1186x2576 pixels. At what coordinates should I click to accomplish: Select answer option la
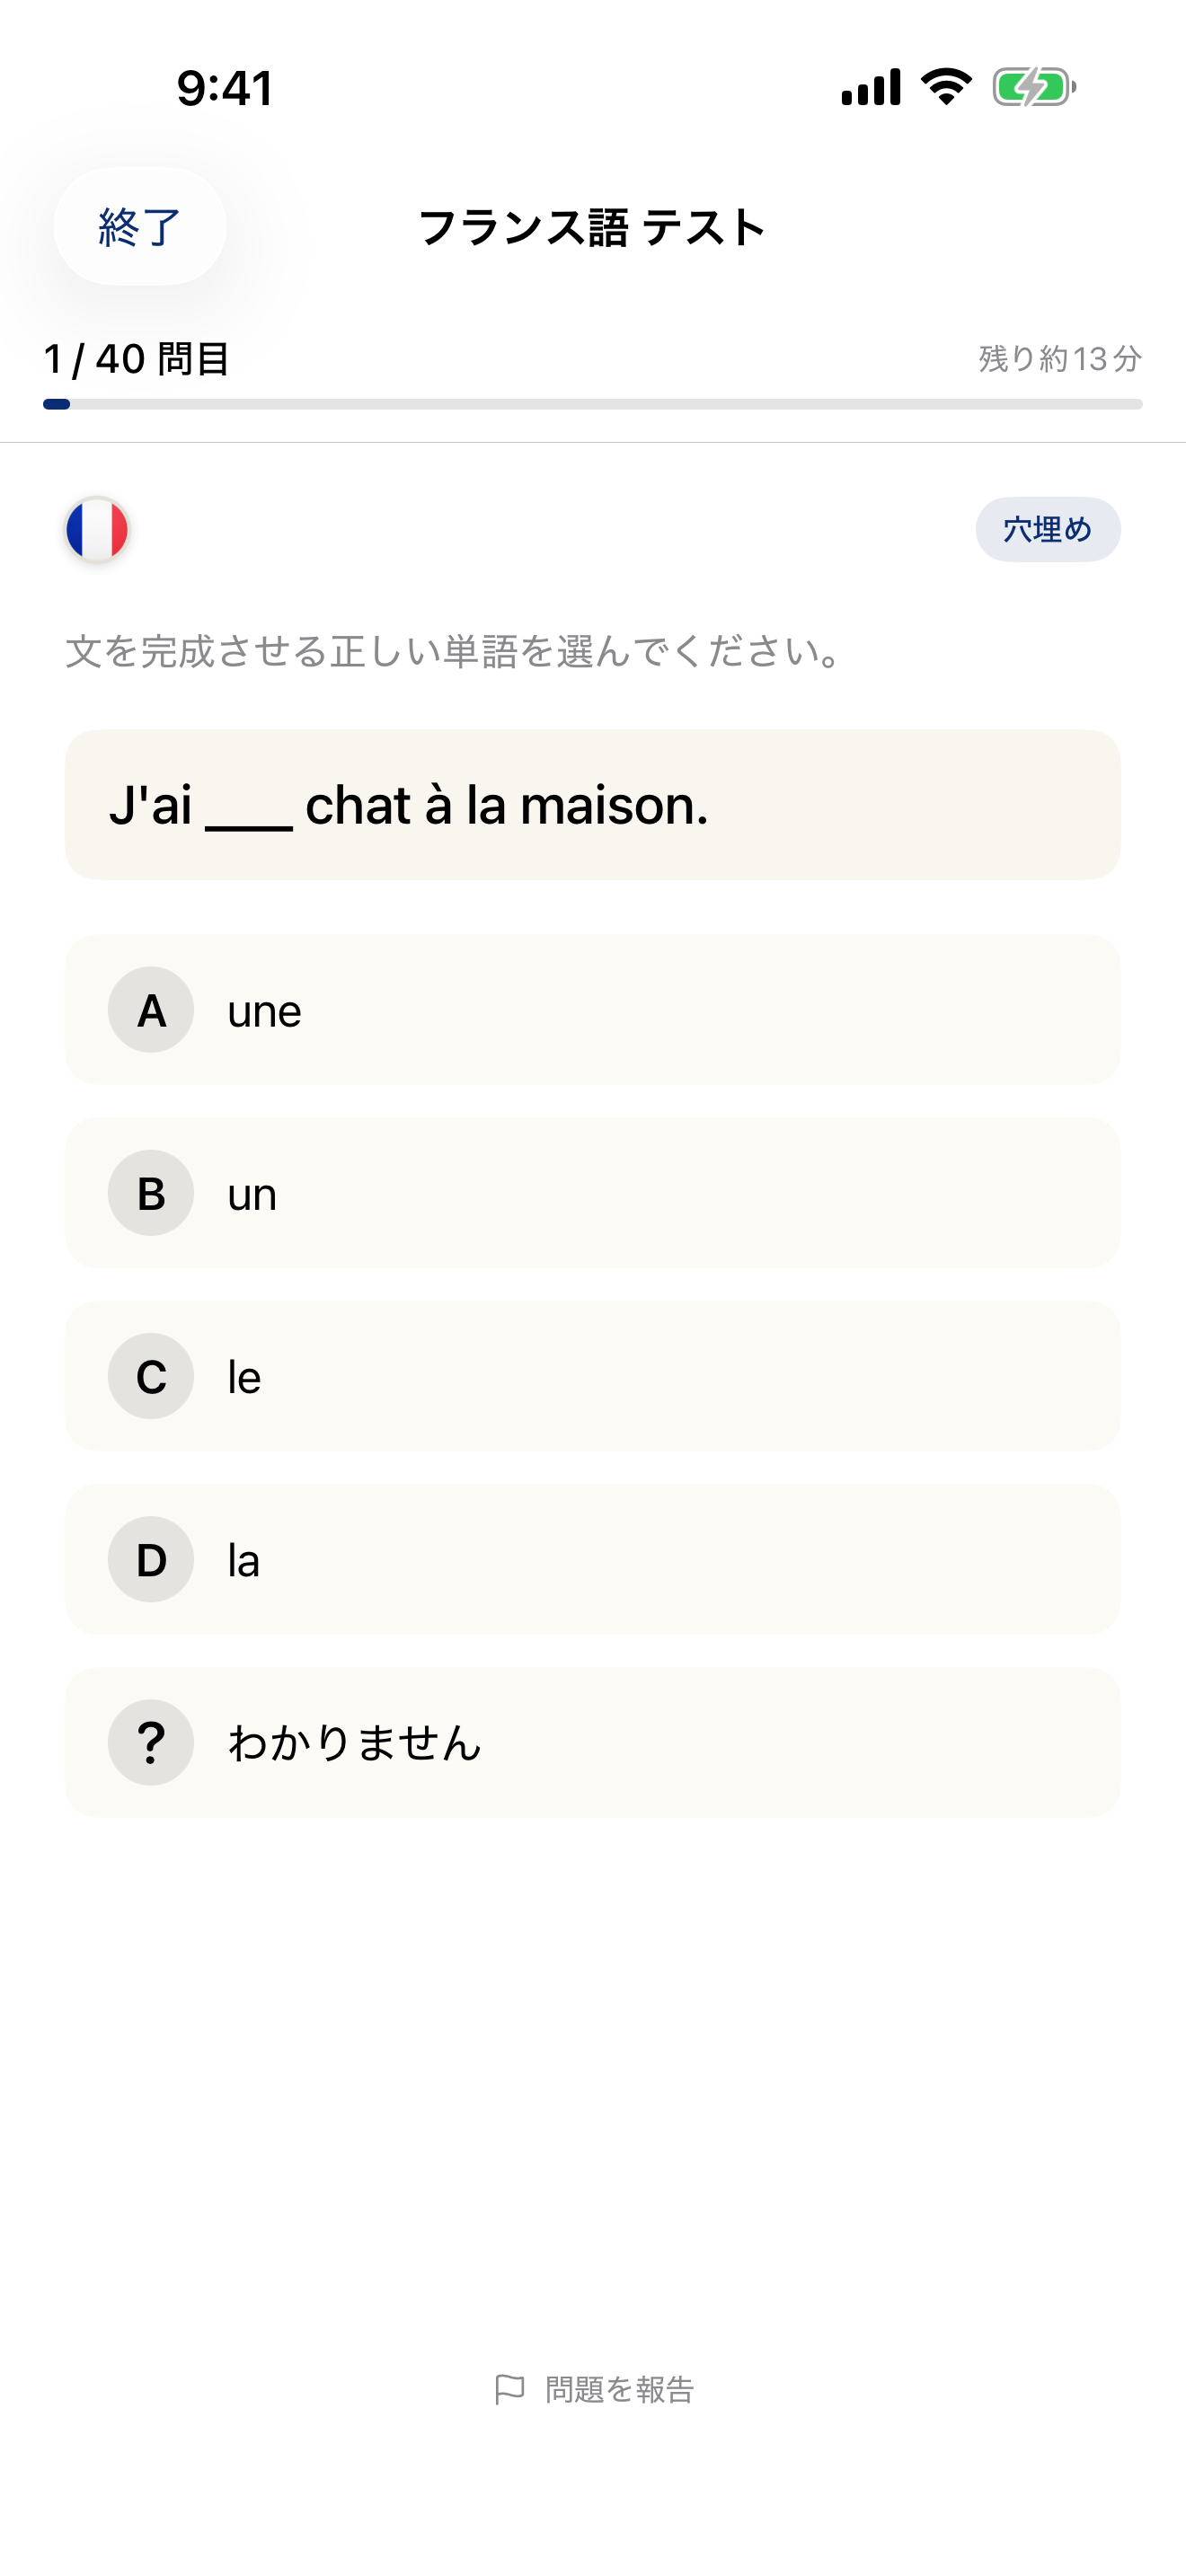[x=592, y=1559]
